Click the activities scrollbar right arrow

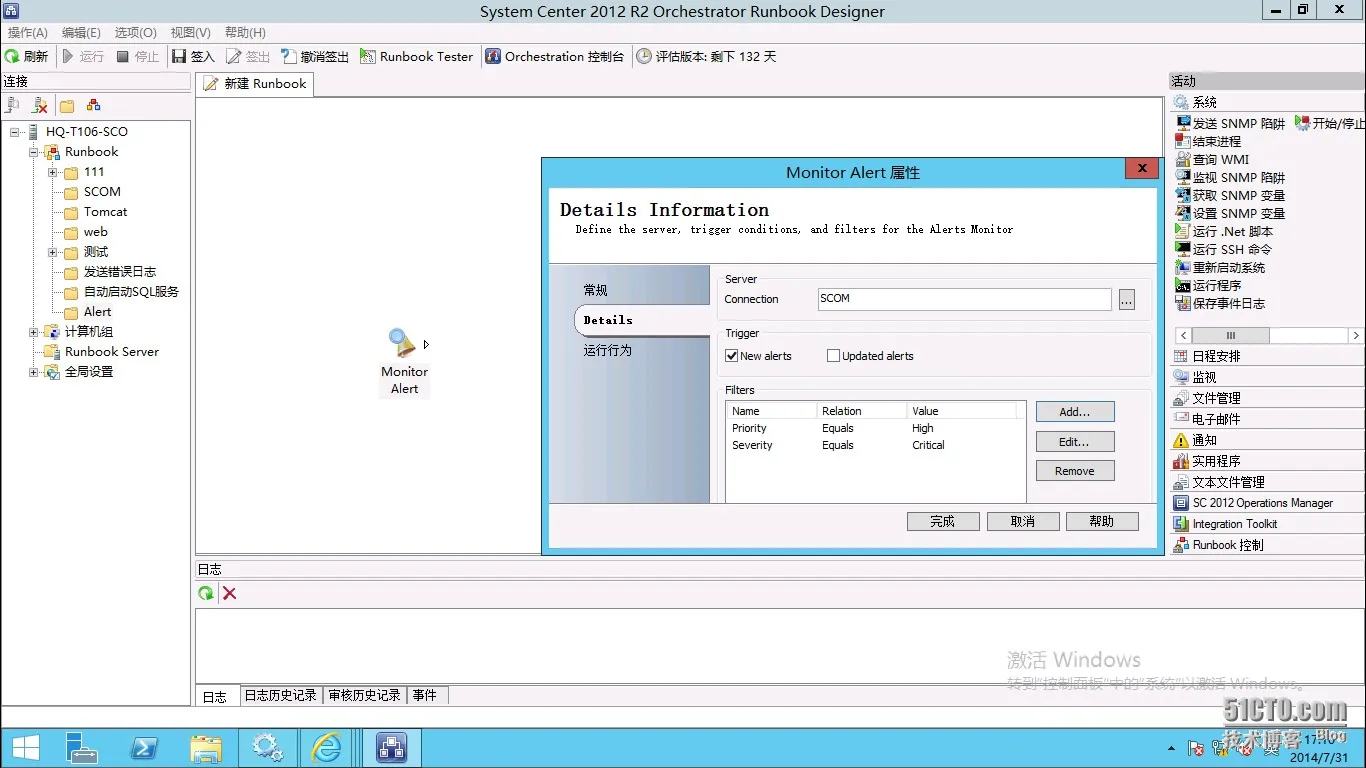click(x=1356, y=336)
